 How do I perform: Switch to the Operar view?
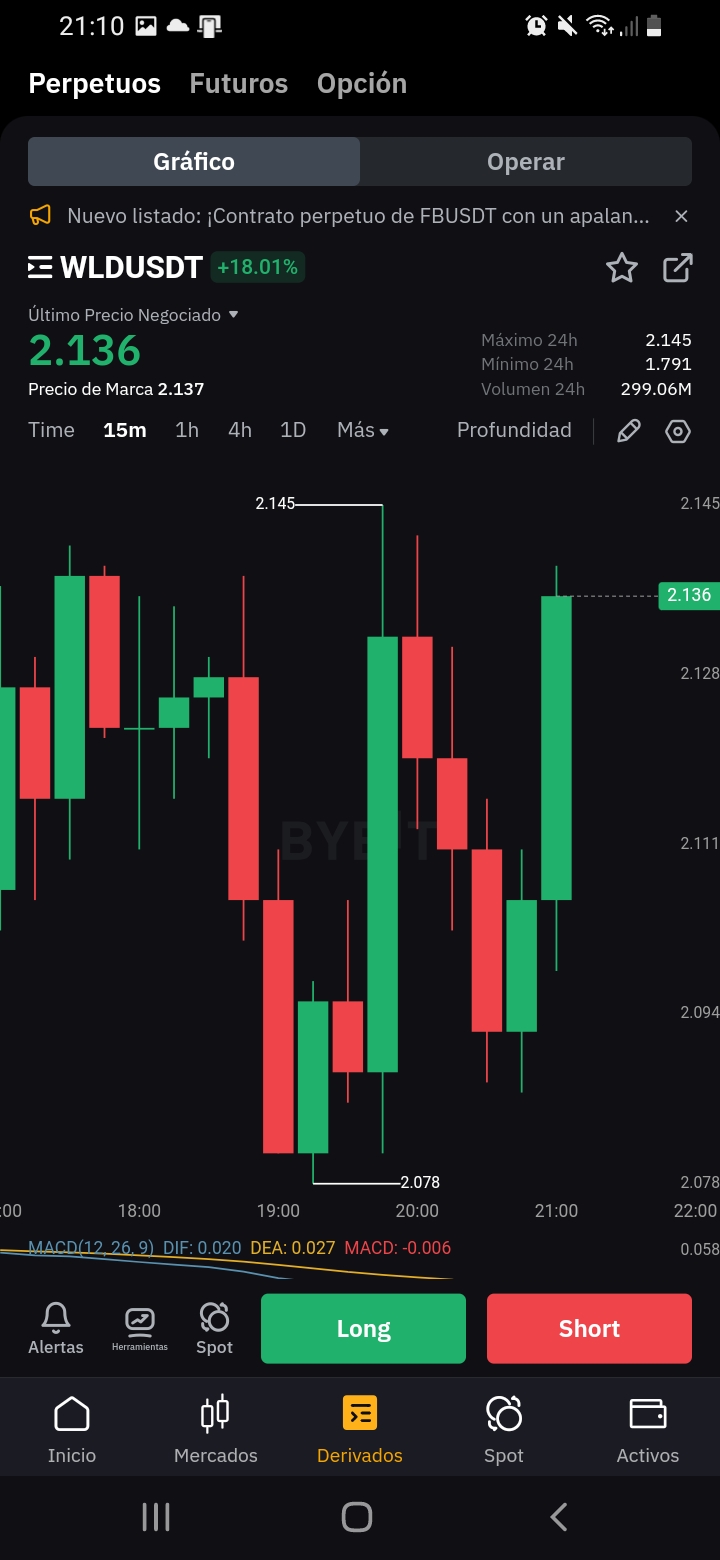[x=526, y=162]
